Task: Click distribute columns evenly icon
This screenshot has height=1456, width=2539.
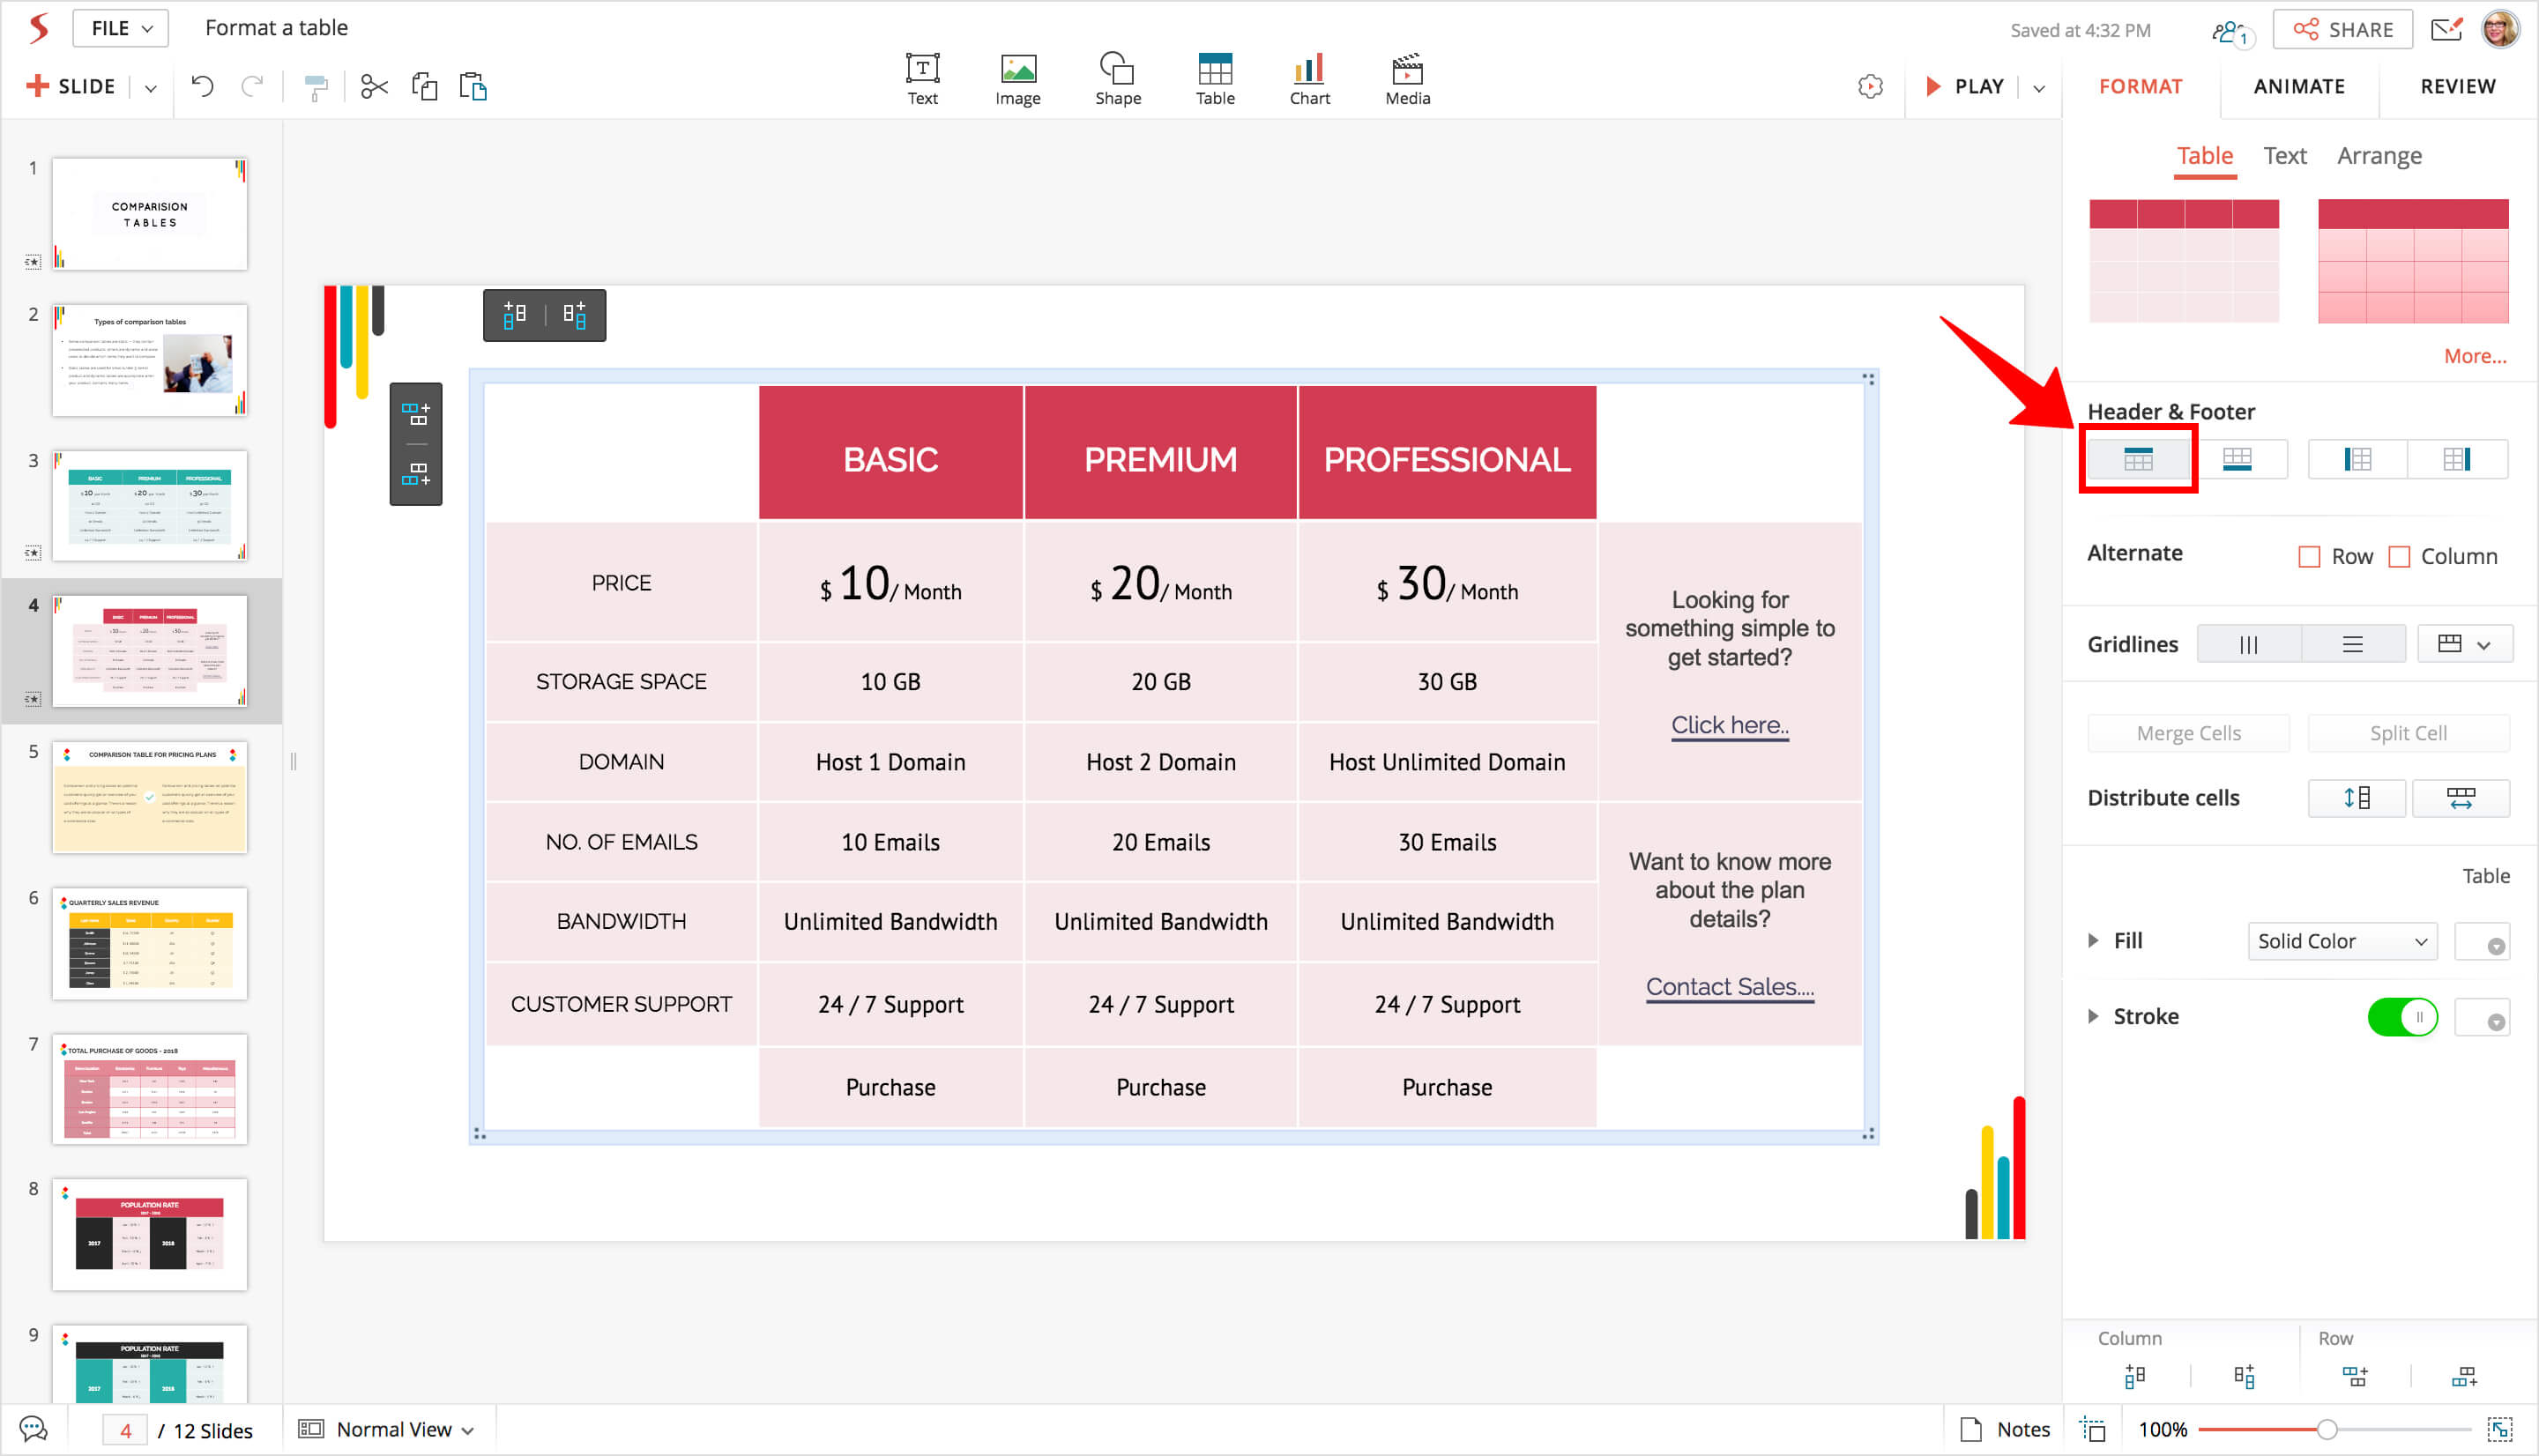Action: coord(2460,798)
